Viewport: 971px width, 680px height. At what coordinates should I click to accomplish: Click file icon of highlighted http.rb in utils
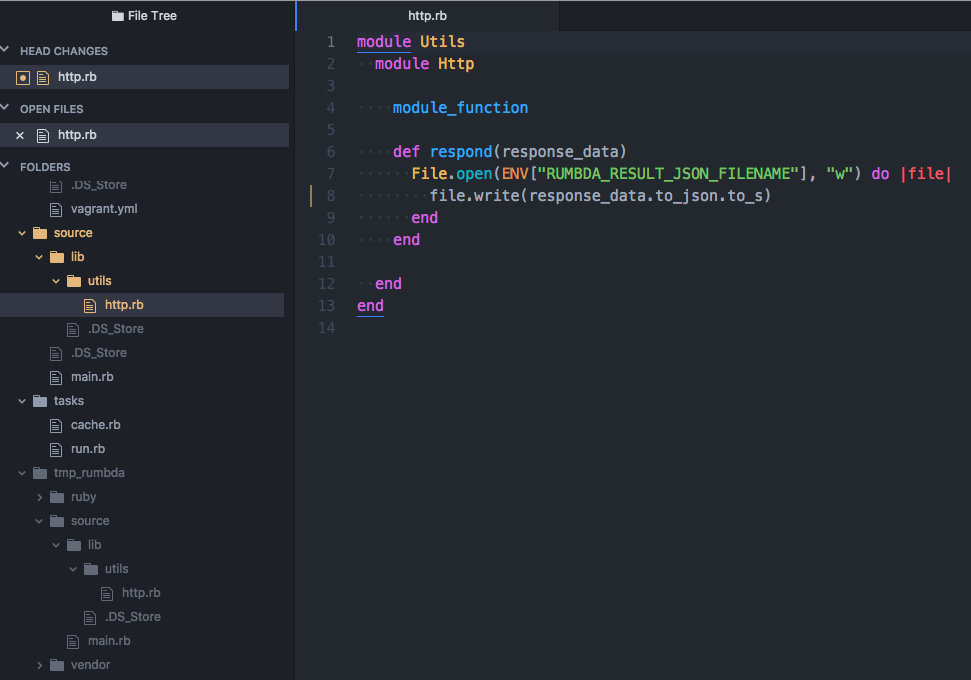[x=90, y=305]
